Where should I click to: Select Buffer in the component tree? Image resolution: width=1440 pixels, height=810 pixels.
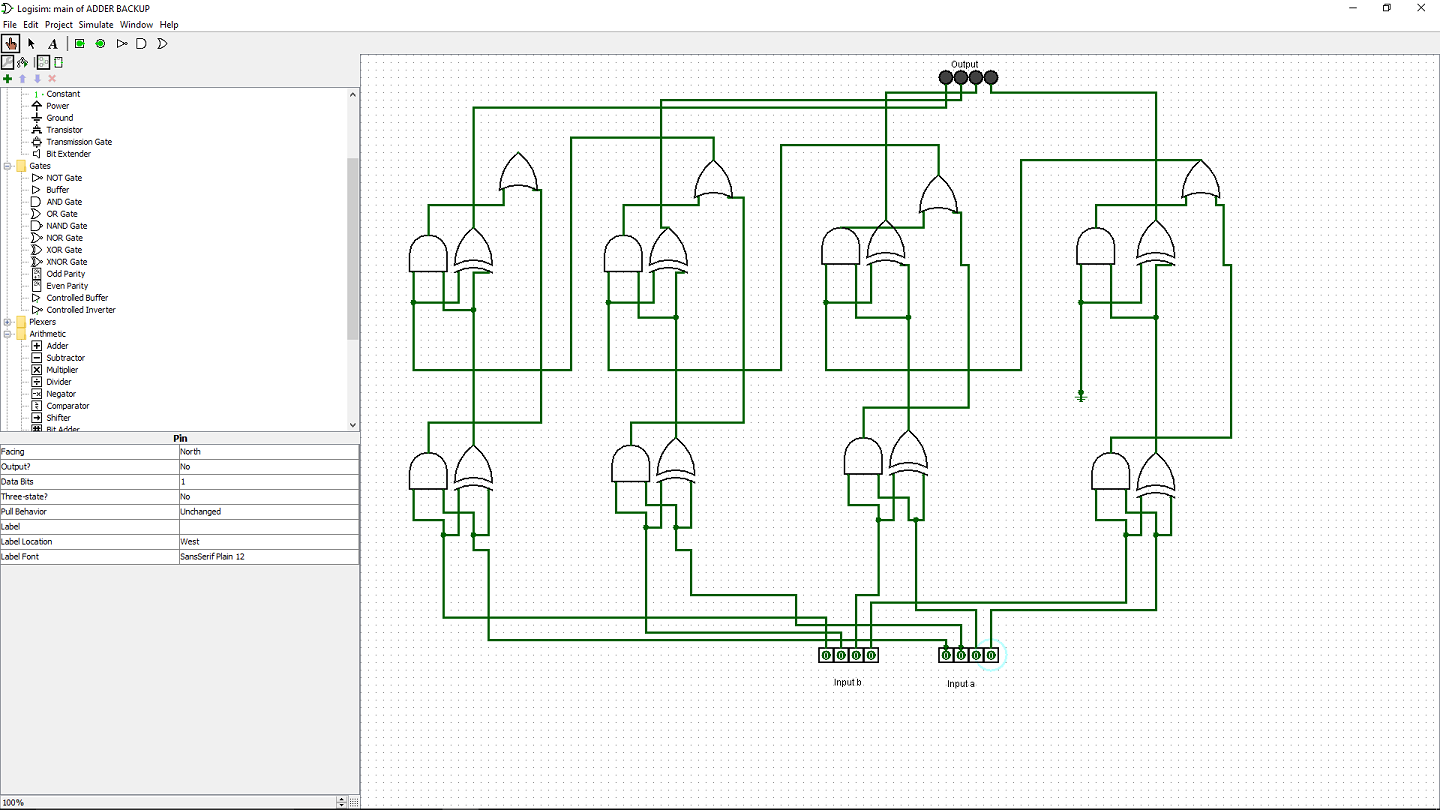58,190
